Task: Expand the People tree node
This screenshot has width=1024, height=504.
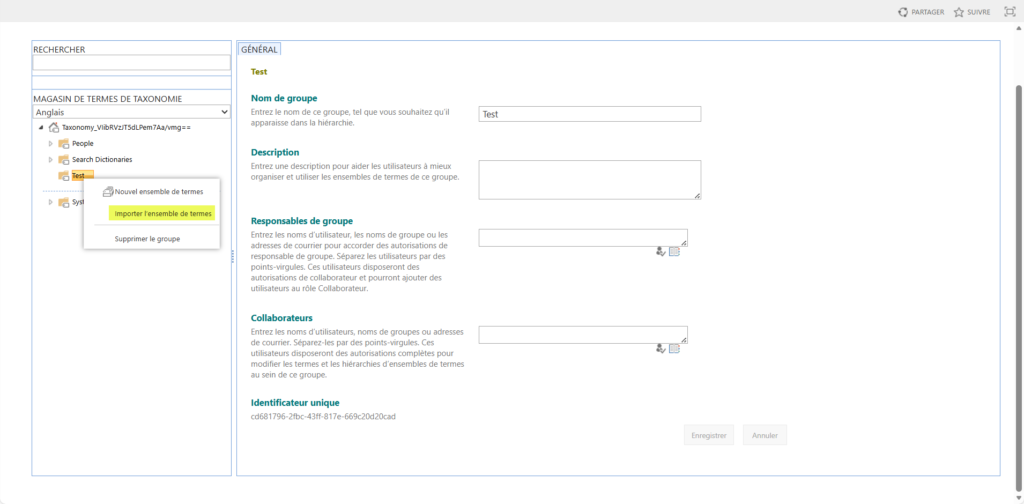Action: [51, 144]
